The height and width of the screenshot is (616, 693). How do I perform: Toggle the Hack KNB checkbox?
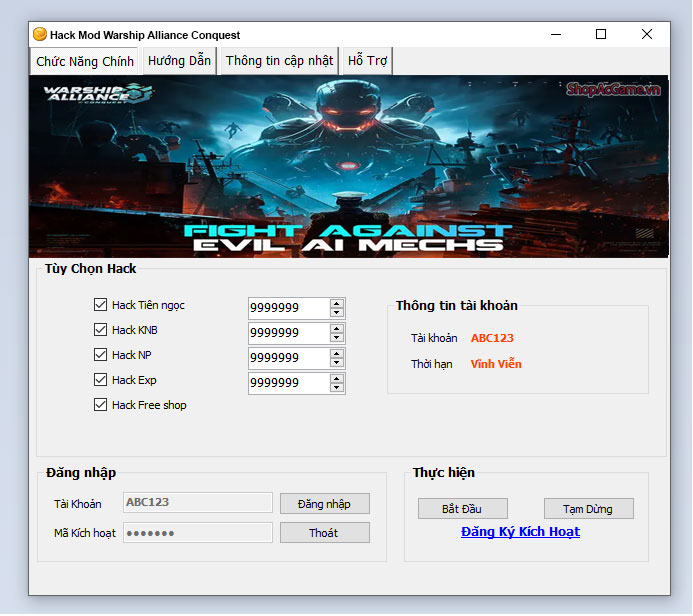[x=100, y=330]
